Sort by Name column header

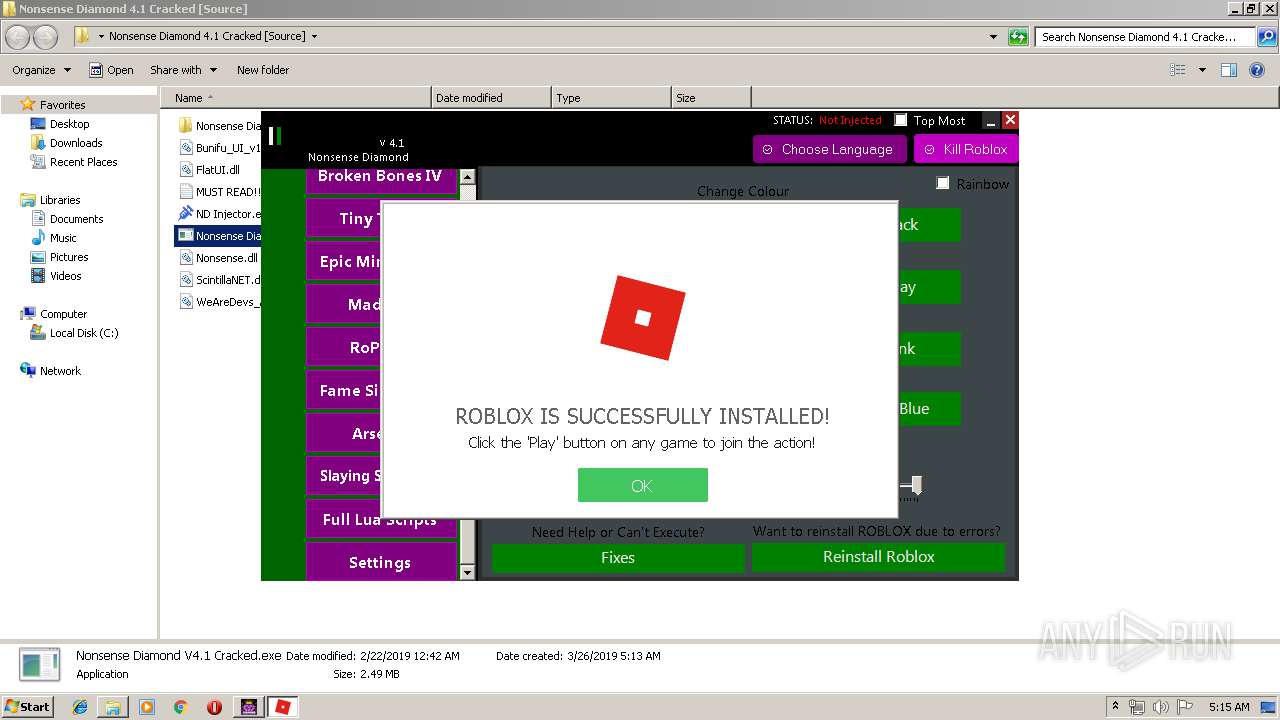296,98
